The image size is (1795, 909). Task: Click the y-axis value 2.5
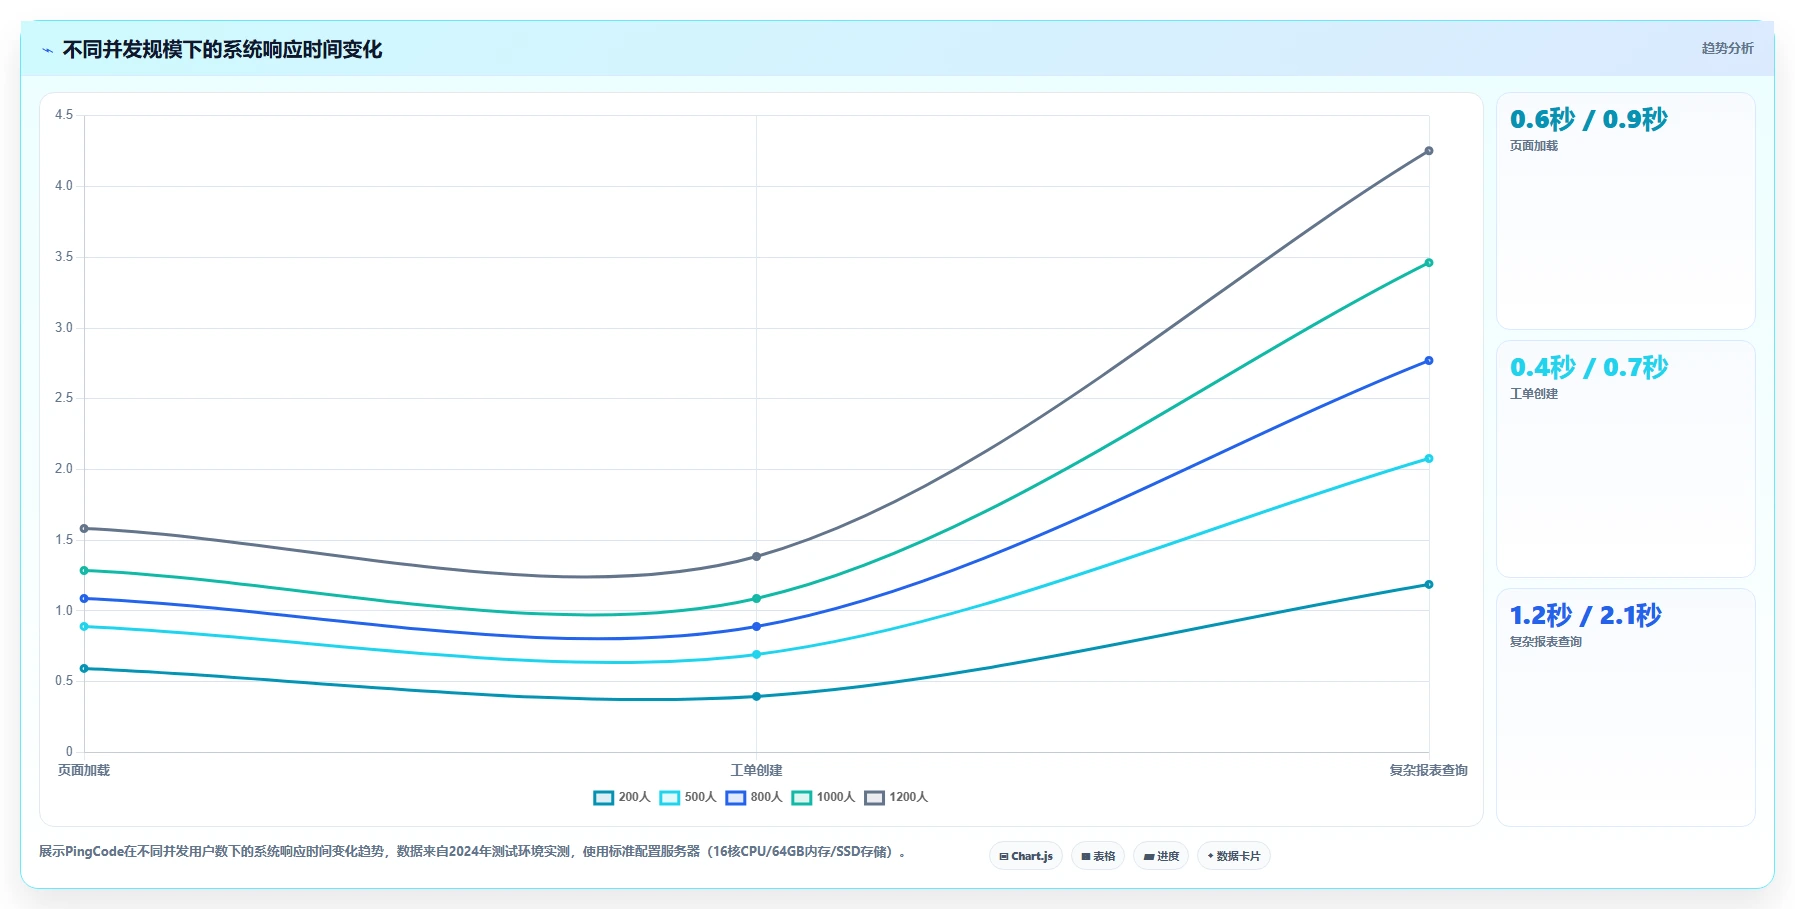click(x=64, y=398)
